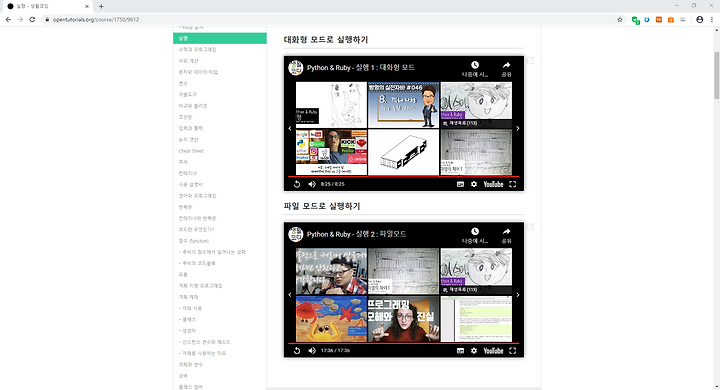720x390 pixels.
Task: Share the 실행 2 파일모드 video
Action: click(x=506, y=235)
